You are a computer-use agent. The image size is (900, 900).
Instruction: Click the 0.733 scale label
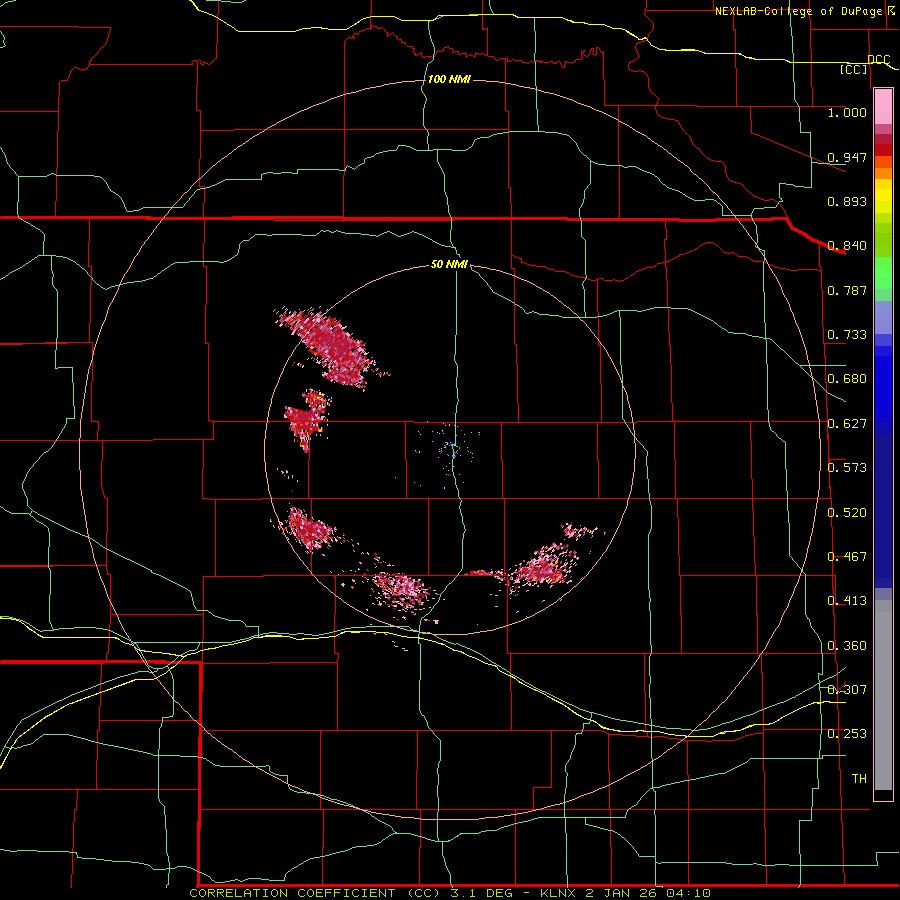[847, 335]
